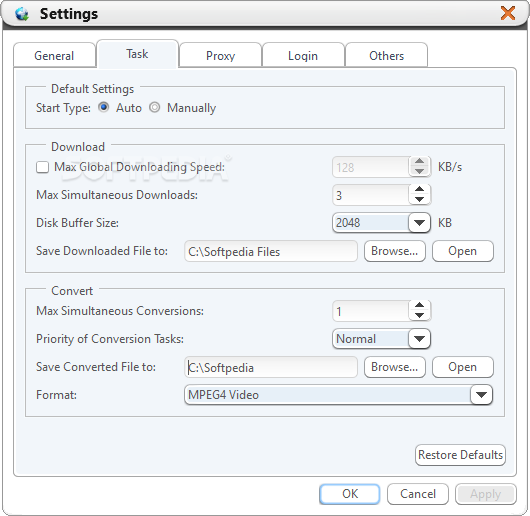The width and height of the screenshot is (530, 516).
Task: Decrease Max Simultaneous Downloads with down arrow
Action: (x=419, y=200)
